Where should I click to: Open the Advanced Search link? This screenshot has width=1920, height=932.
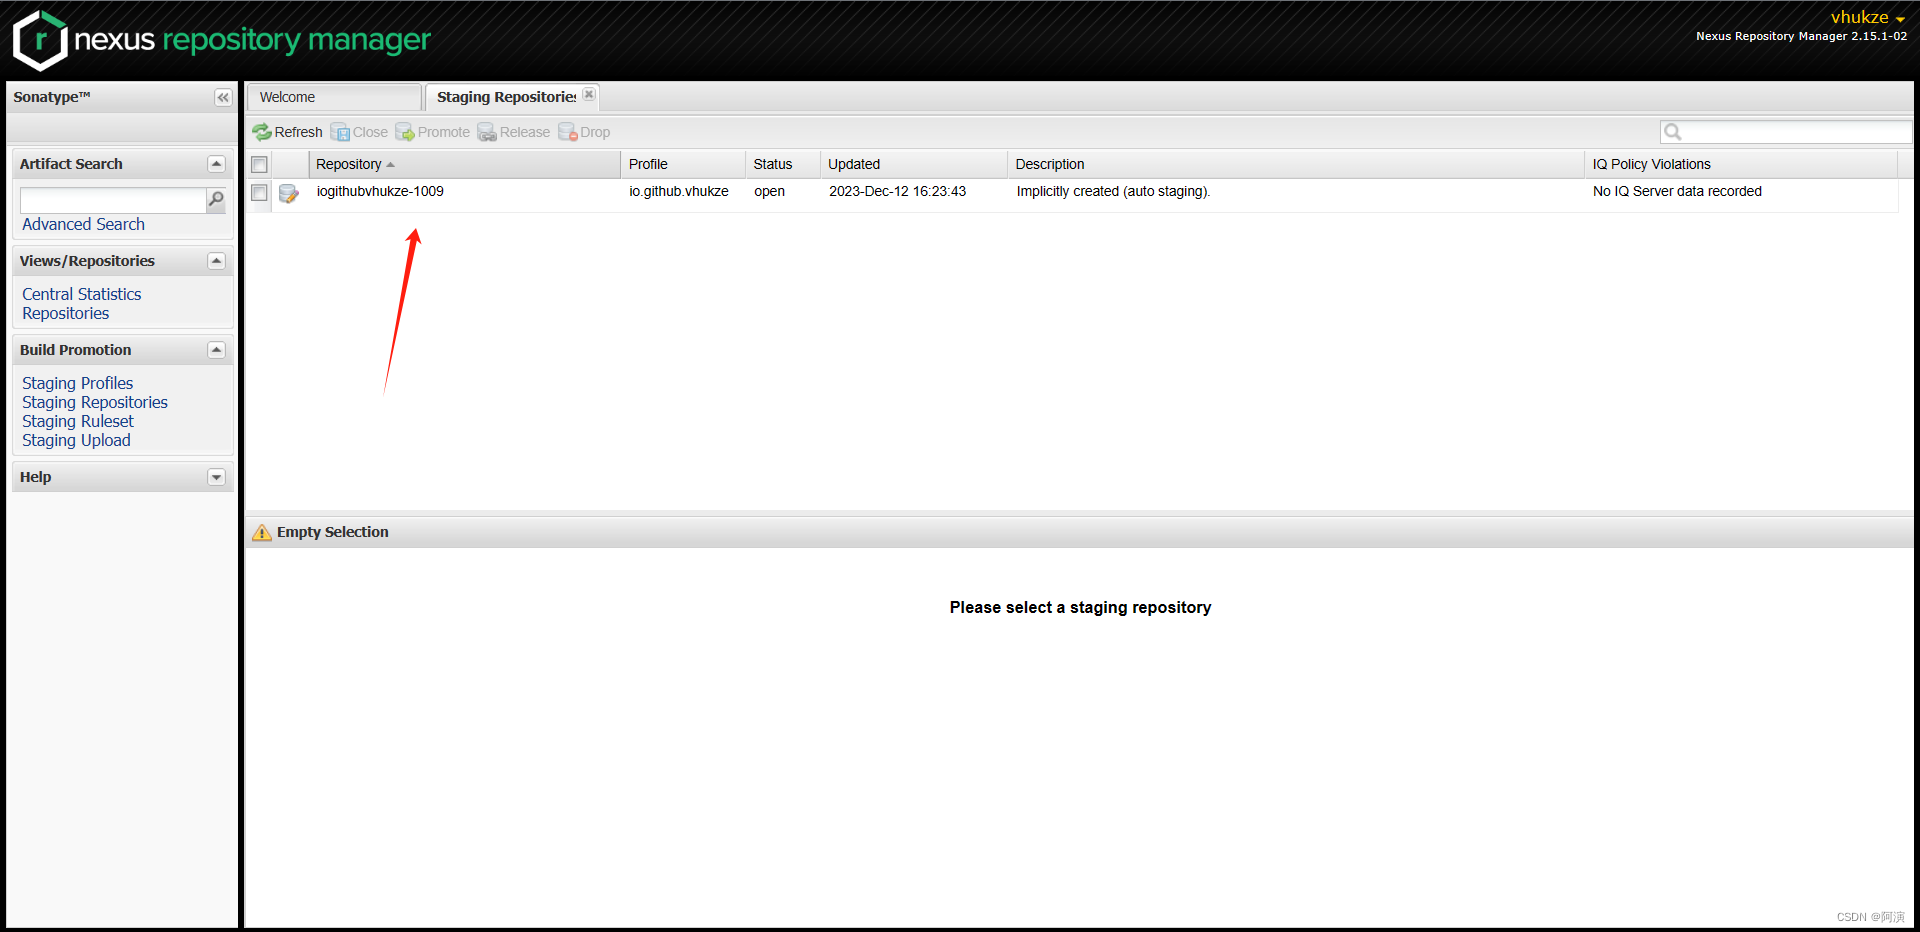click(83, 225)
